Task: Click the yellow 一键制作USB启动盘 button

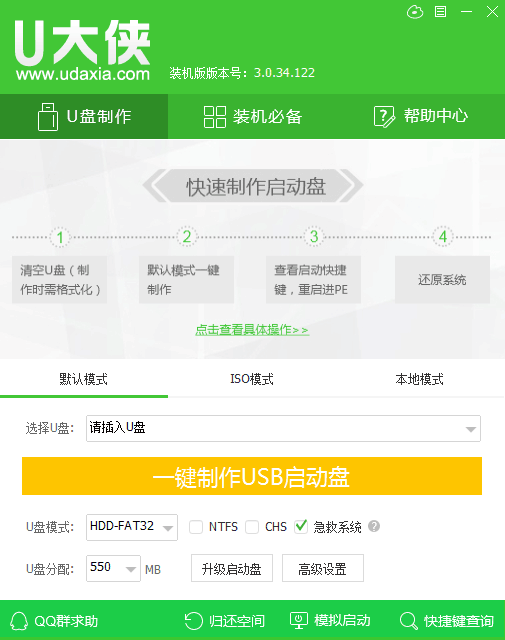Action: point(252,476)
